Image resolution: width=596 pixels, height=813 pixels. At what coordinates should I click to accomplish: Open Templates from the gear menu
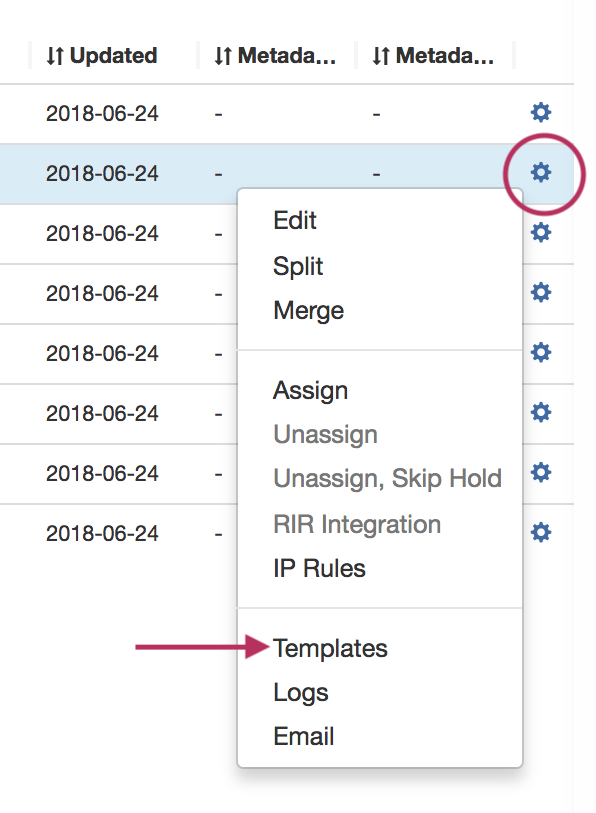point(330,649)
